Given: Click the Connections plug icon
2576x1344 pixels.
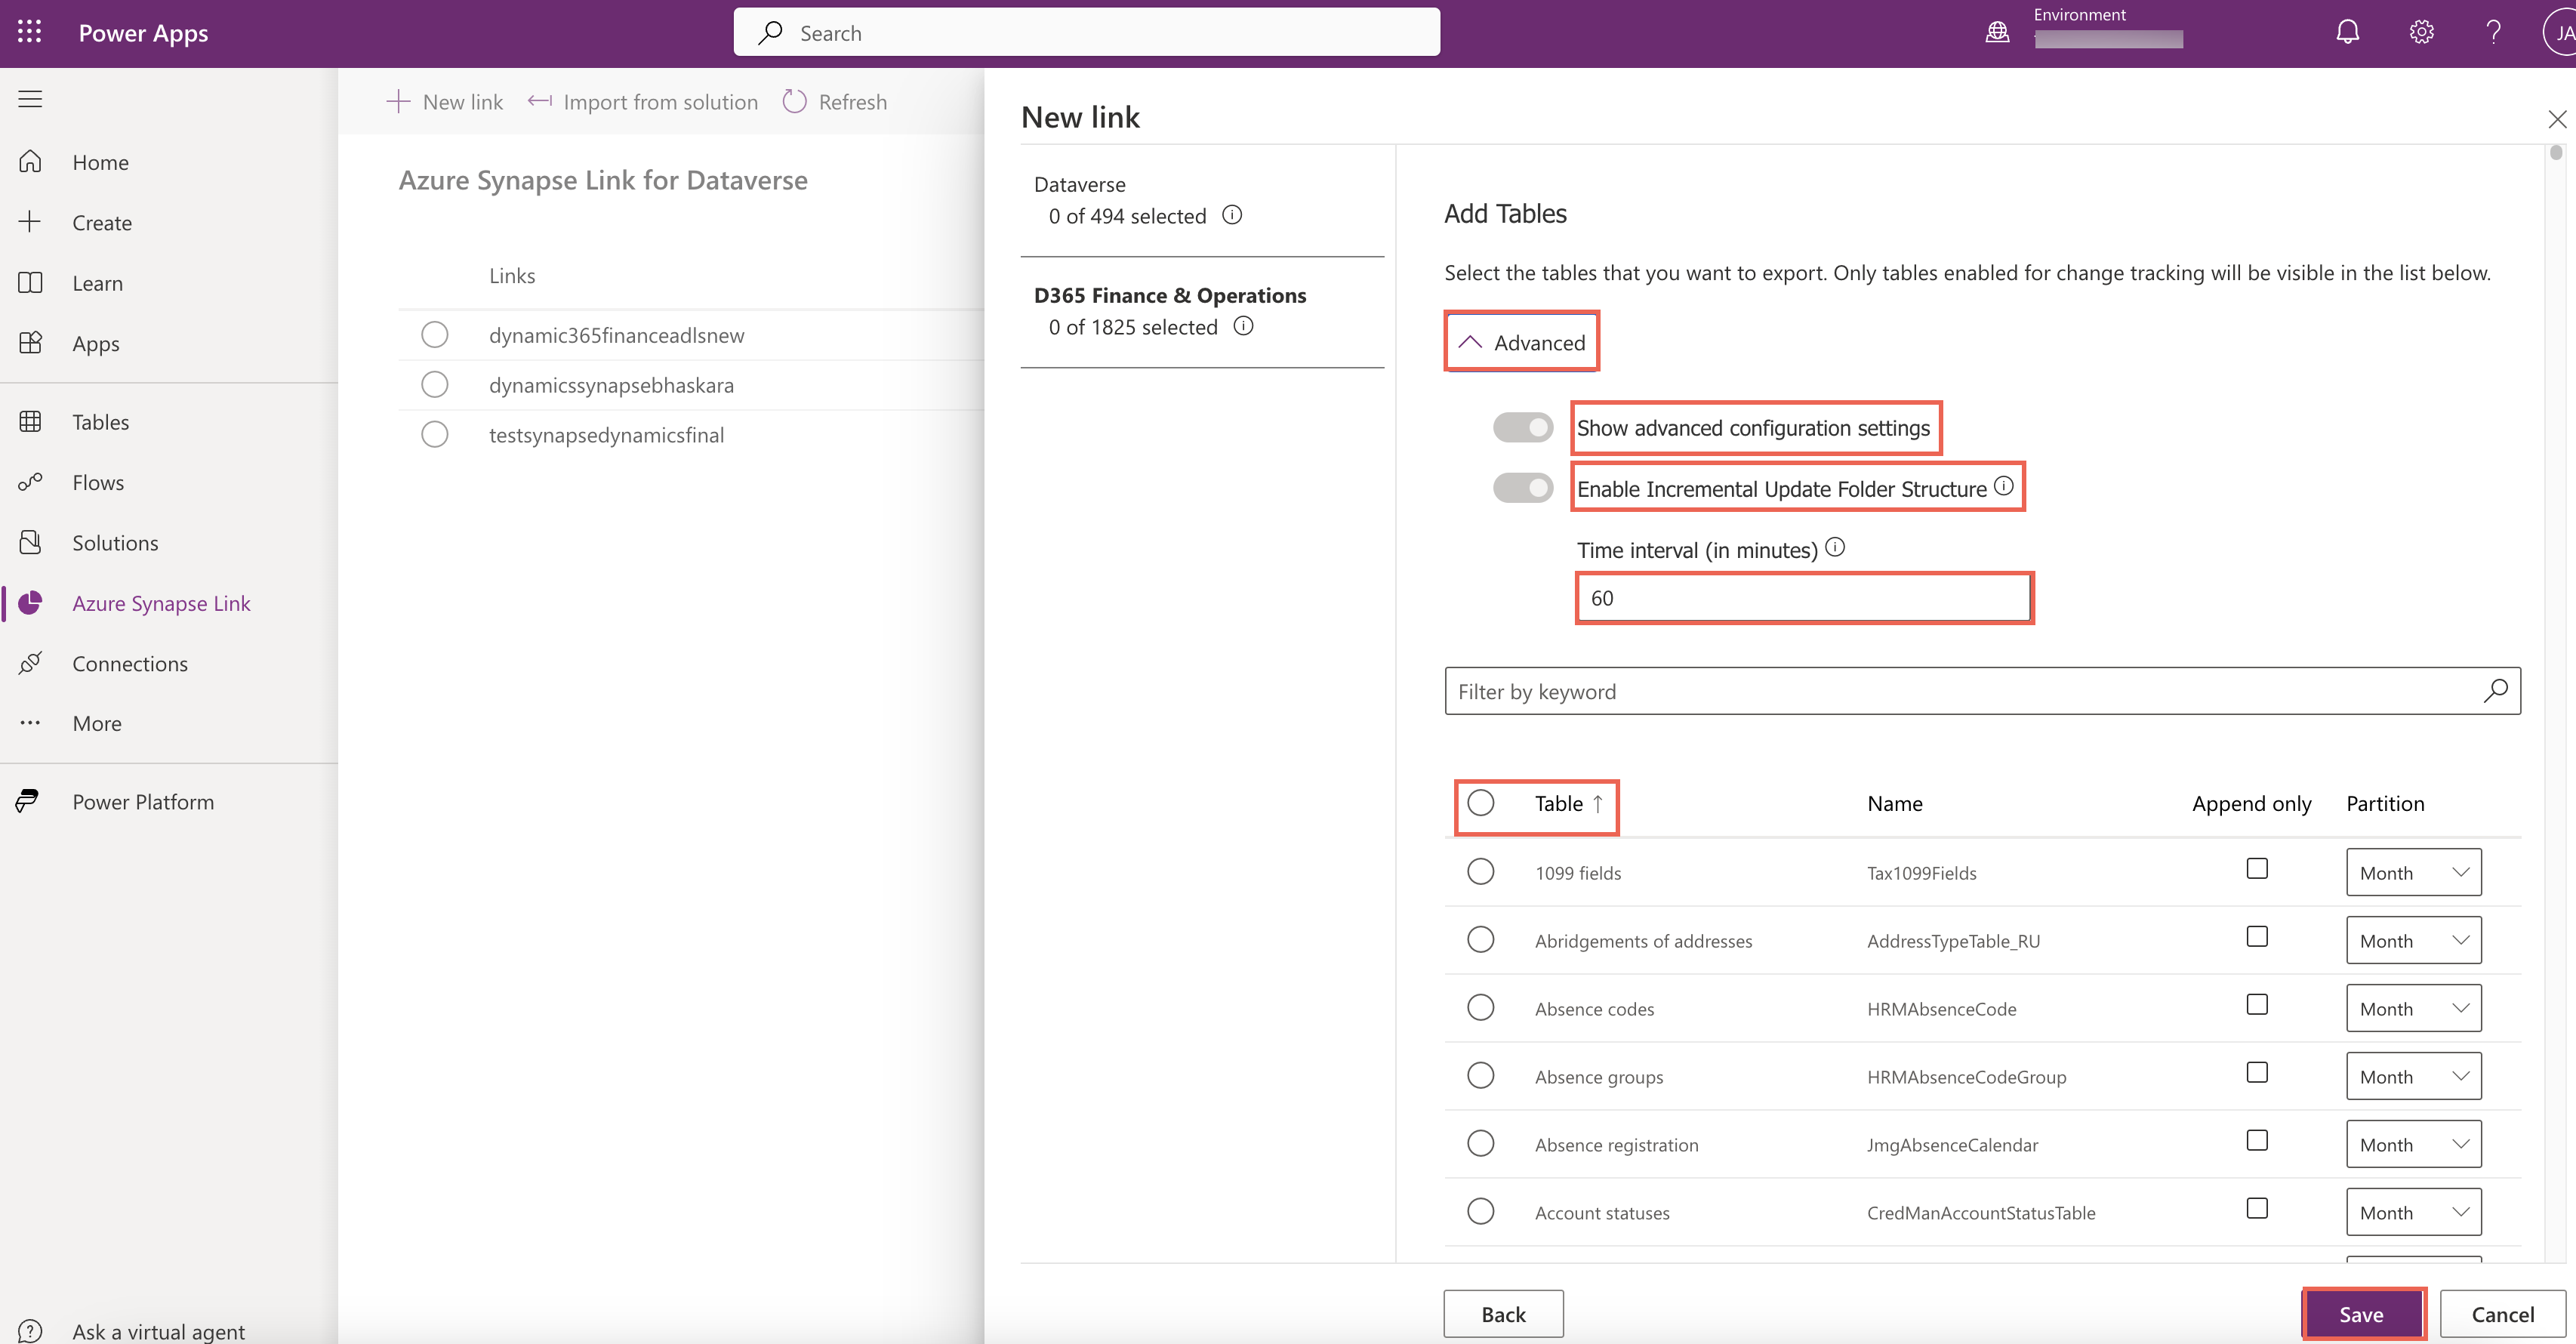Looking at the screenshot, I should [x=30, y=663].
